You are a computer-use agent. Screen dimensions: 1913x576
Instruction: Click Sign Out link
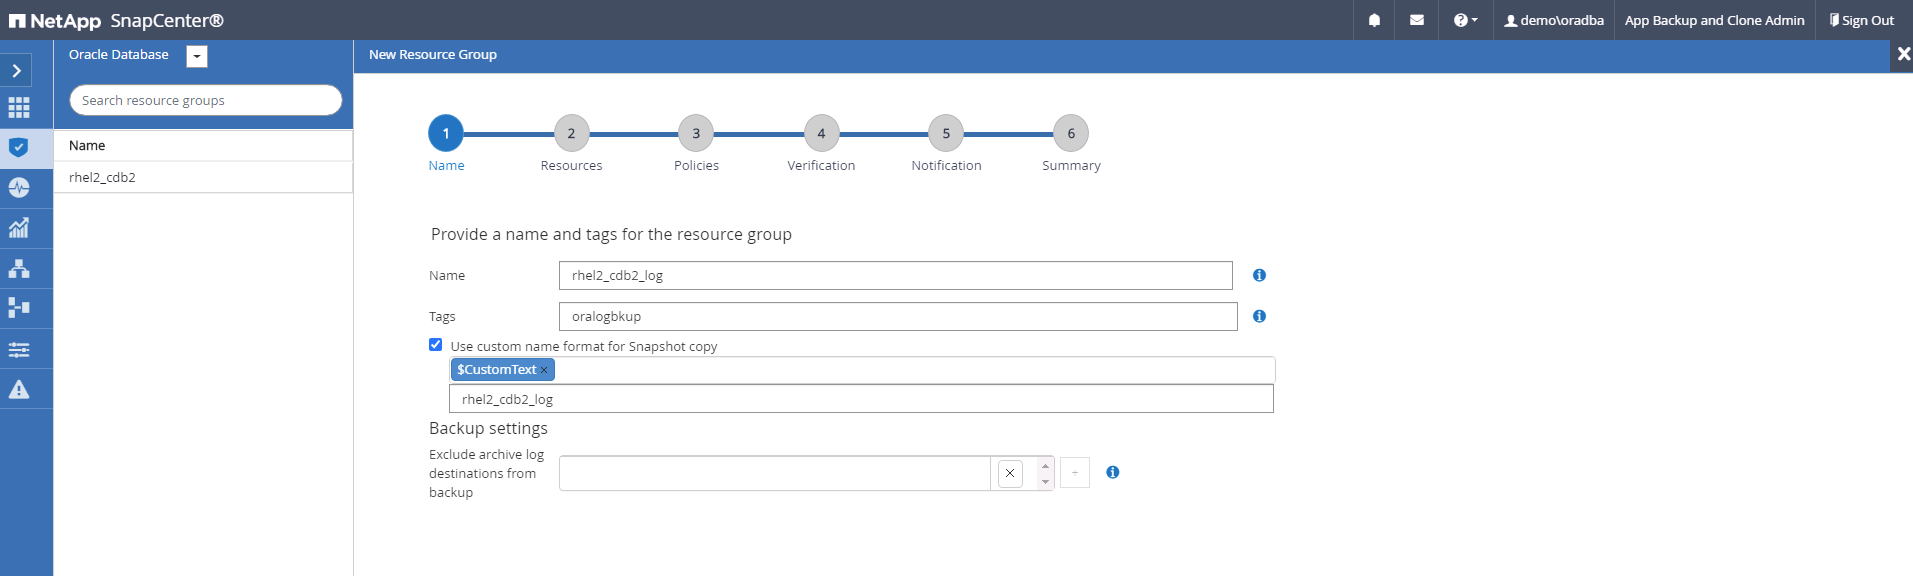coord(1862,20)
